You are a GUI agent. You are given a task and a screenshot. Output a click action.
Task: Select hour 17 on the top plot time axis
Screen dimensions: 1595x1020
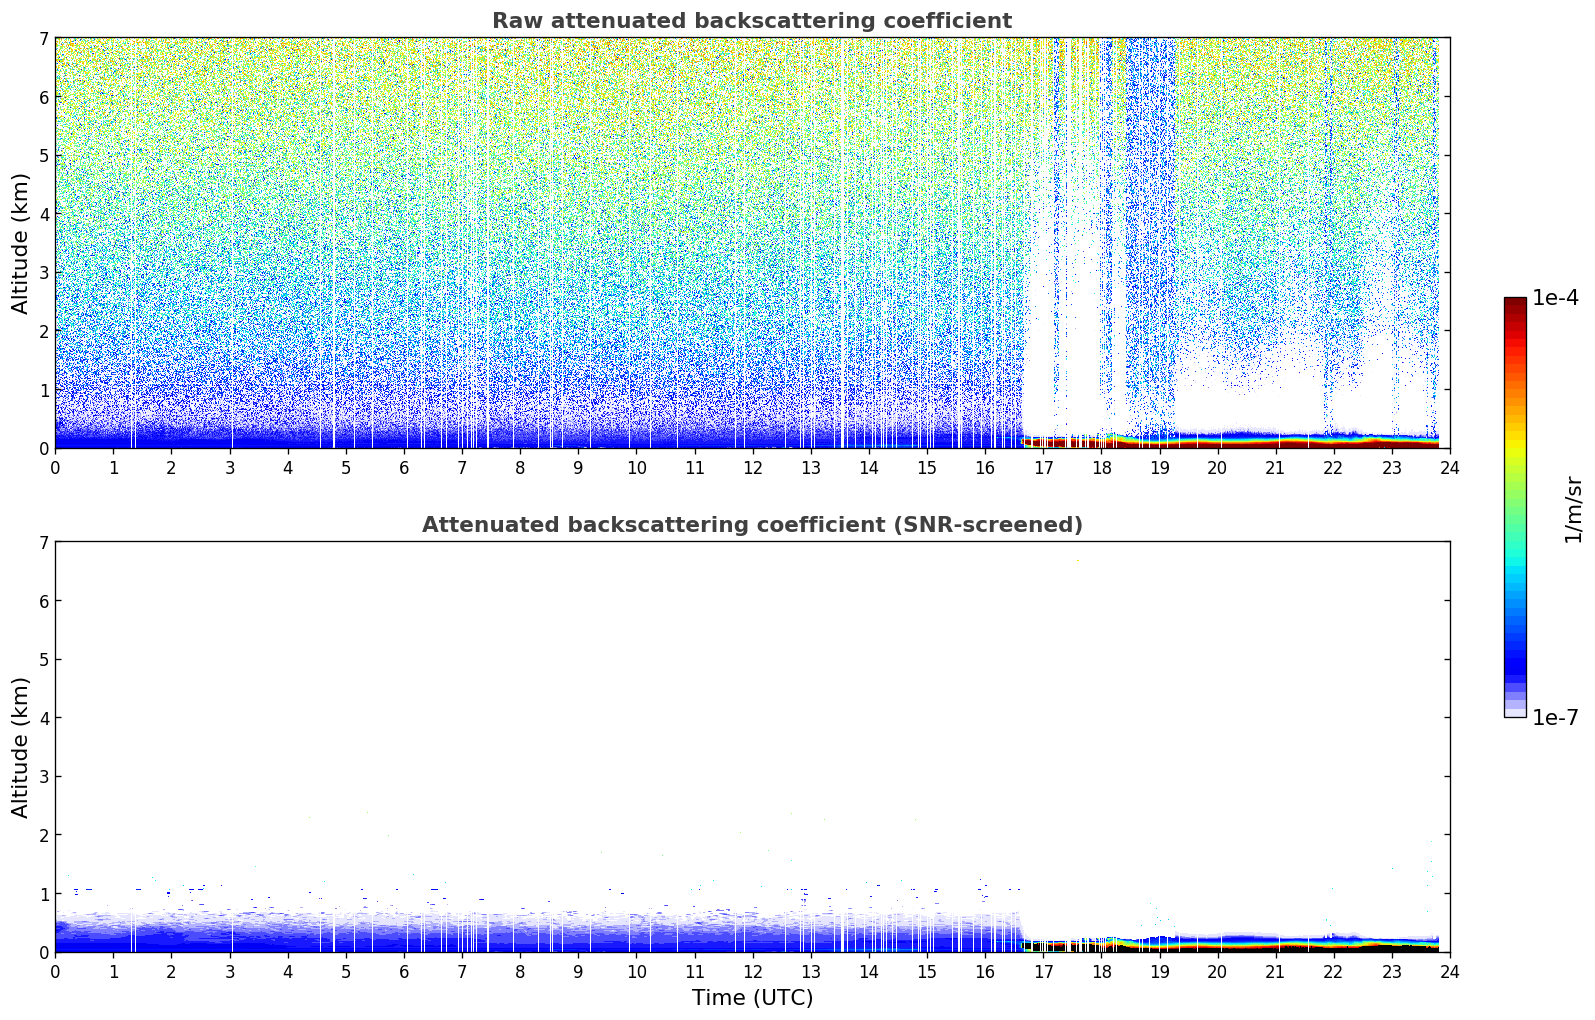point(1043,467)
